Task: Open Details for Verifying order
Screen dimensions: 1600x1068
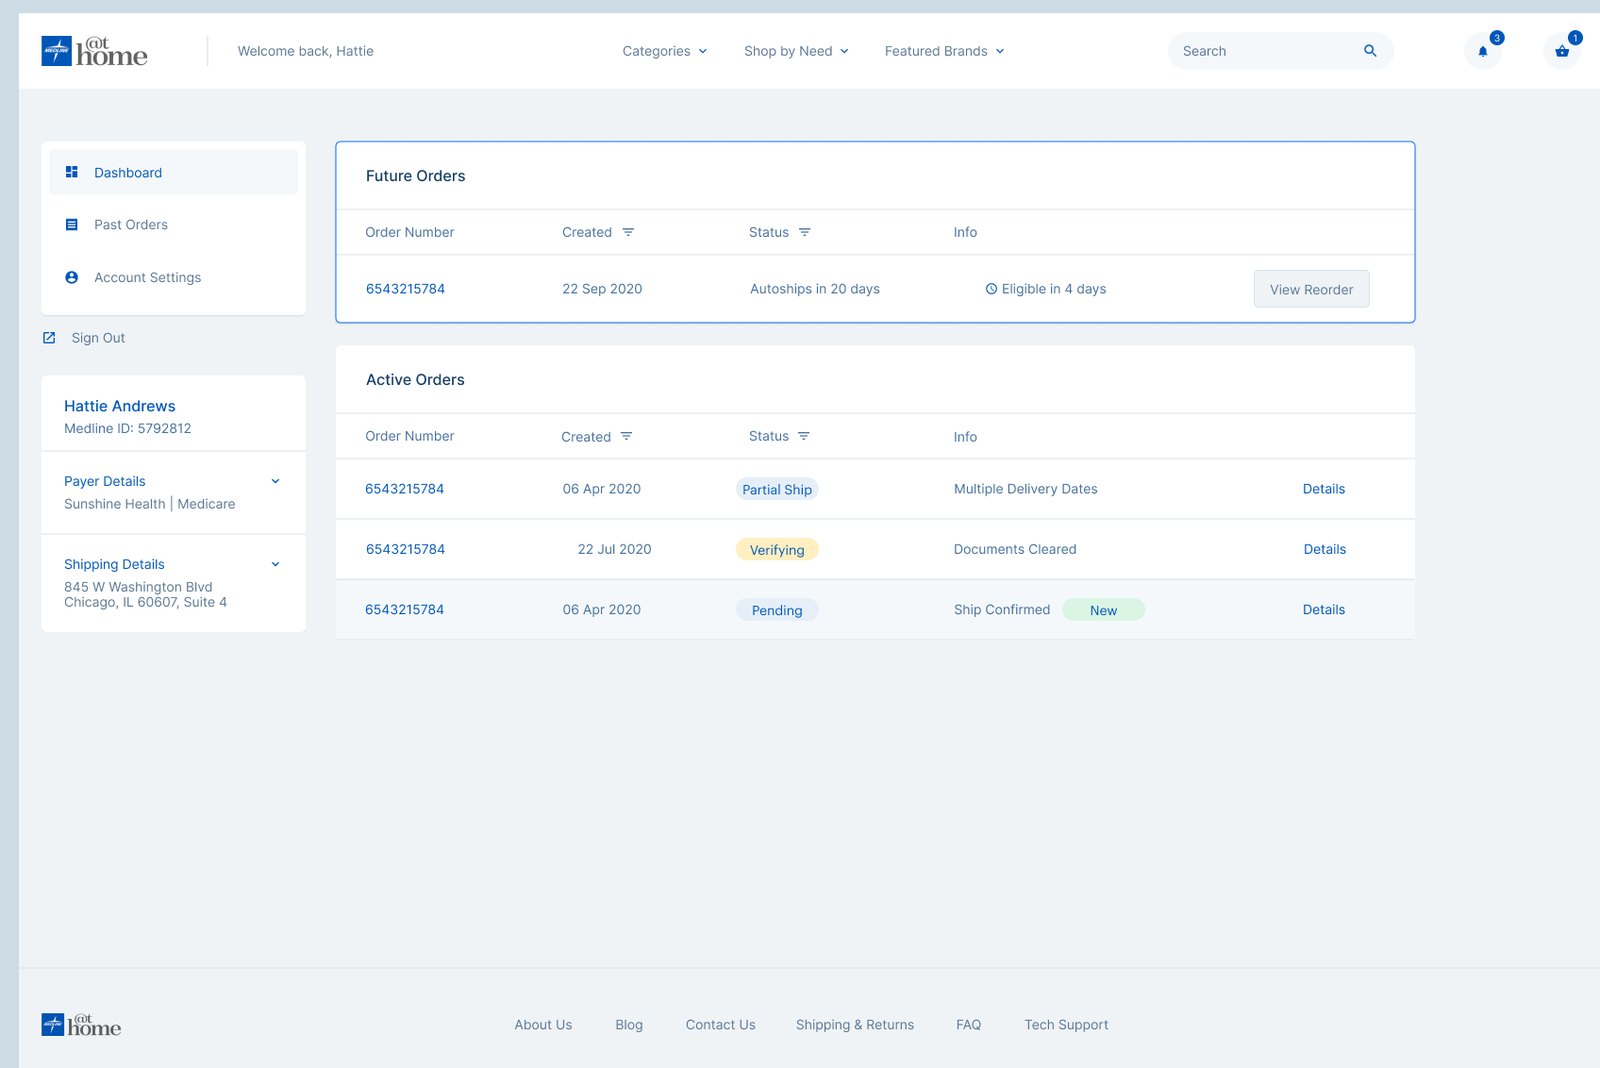Action: (1324, 549)
